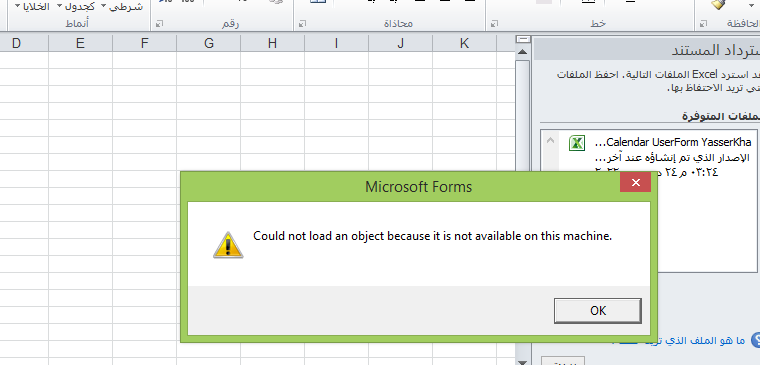
Task: Click the 'أنماط' styles group label
Action: pyautogui.click(x=77, y=23)
